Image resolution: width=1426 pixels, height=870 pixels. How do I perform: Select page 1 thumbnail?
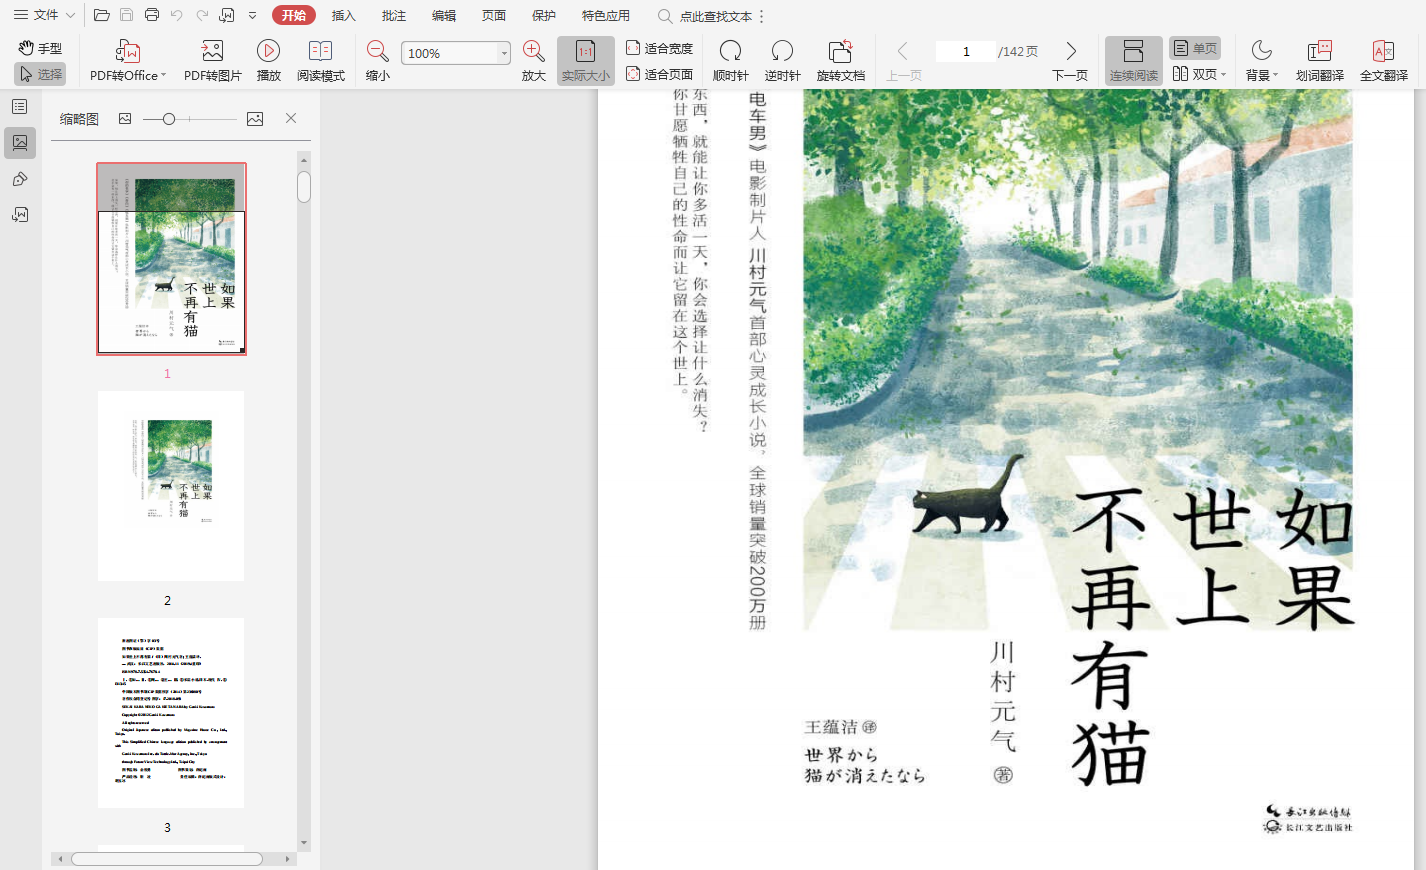(x=171, y=259)
